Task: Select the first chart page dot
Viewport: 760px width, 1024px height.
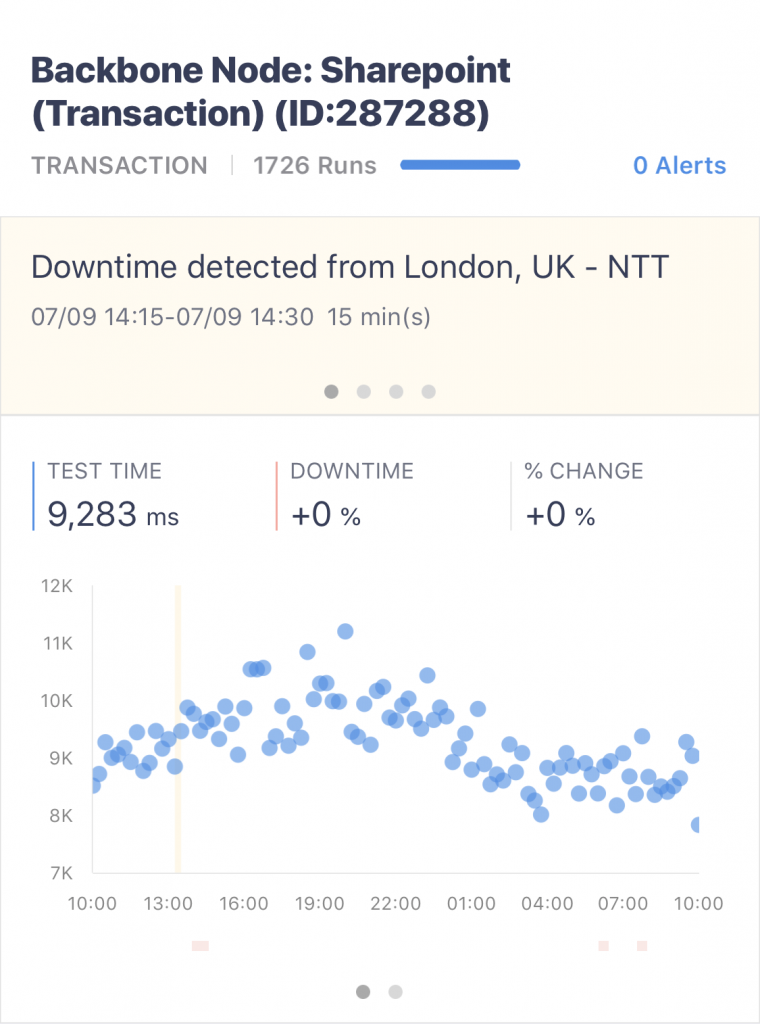Action: tap(363, 992)
